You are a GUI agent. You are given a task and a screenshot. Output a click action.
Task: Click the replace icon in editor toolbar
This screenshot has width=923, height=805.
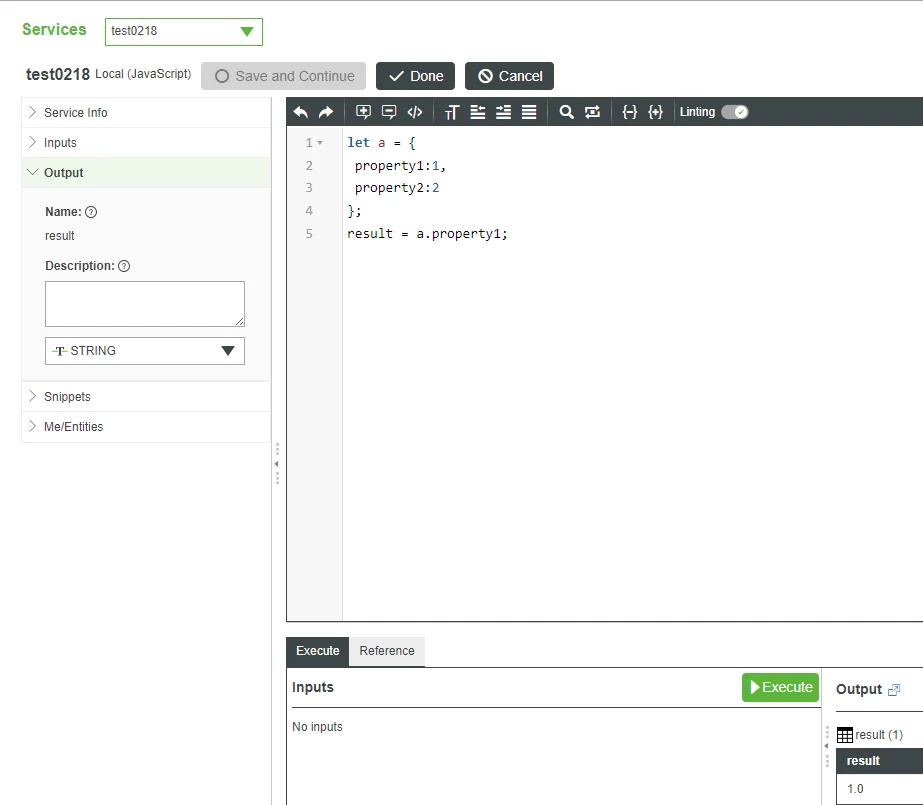pyautogui.click(x=592, y=112)
